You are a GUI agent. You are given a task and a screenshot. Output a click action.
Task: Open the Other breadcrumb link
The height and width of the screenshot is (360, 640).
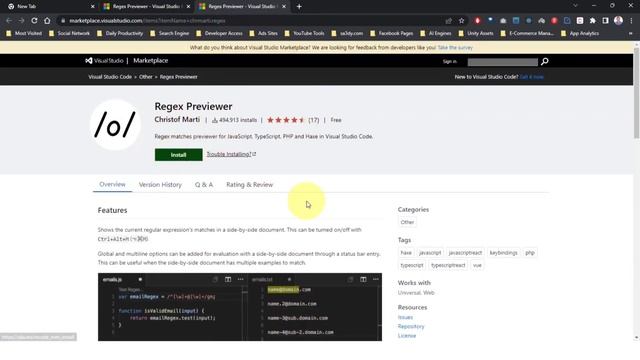click(x=146, y=77)
